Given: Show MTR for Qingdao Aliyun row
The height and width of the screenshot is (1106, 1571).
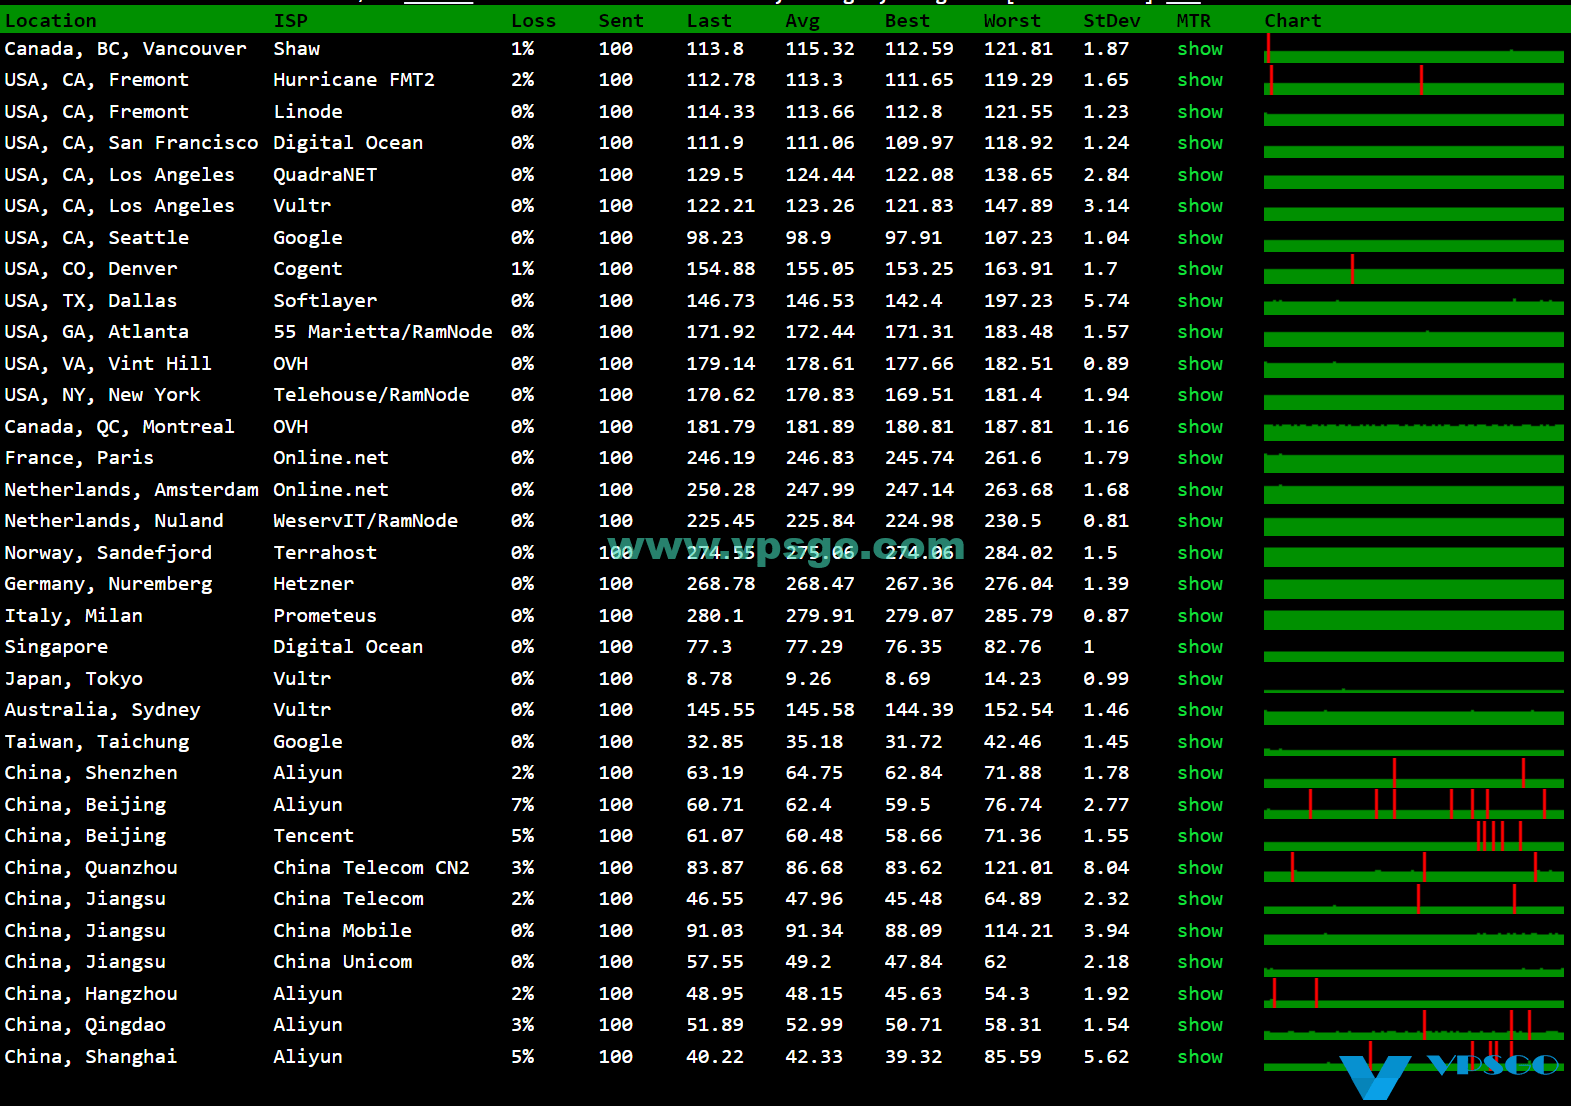Looking at the screenshot, I should coord(1199,1025).
